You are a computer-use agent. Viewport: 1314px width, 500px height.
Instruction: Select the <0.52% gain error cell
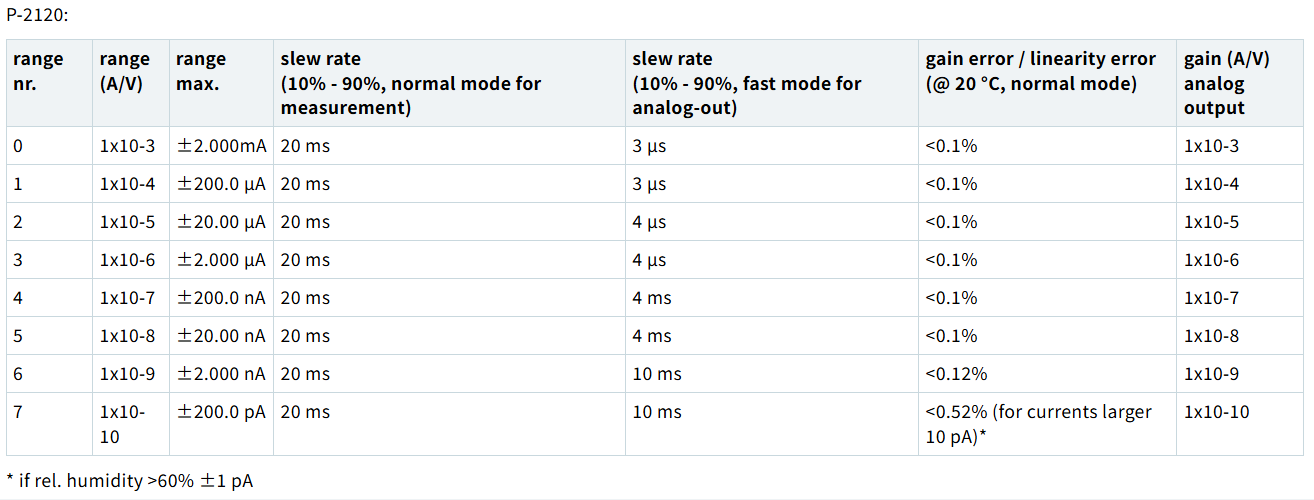coord(1038,424)
